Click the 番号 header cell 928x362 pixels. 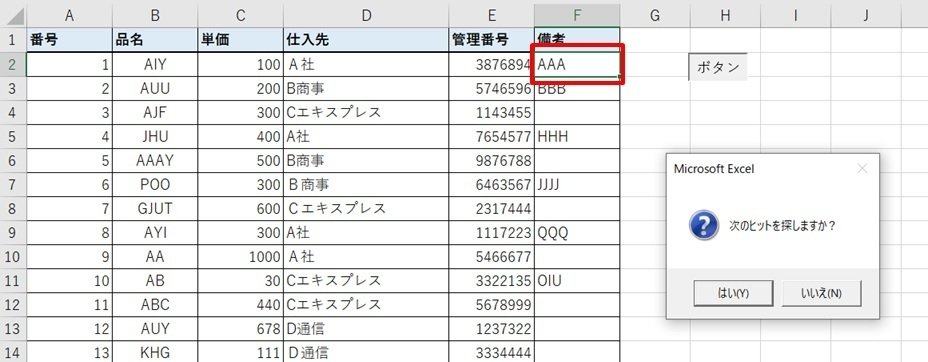point(69,40)
